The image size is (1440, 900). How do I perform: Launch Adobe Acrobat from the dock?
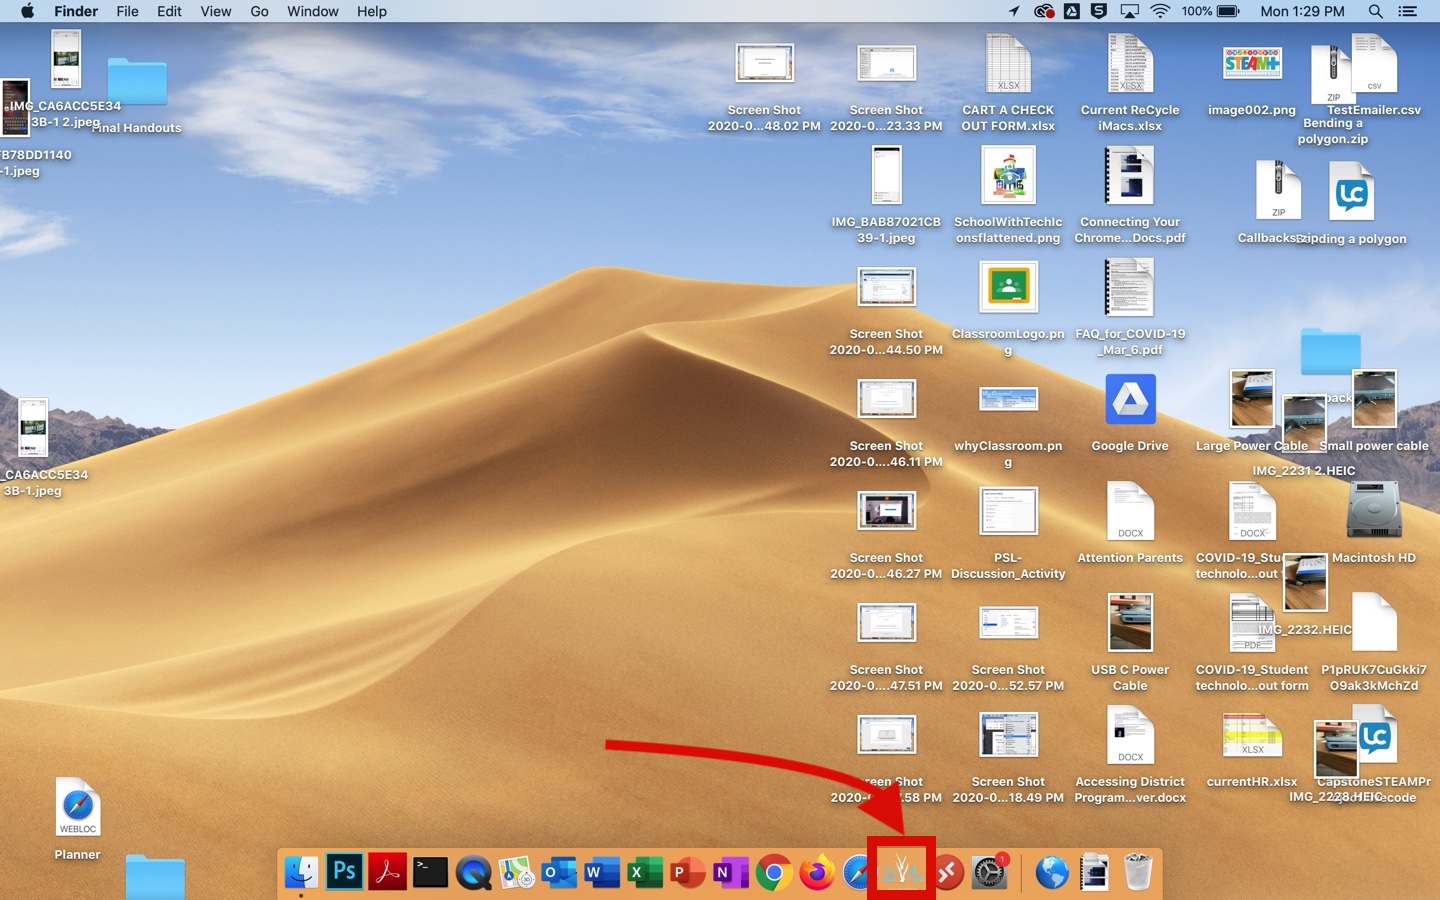coord(387,872)
